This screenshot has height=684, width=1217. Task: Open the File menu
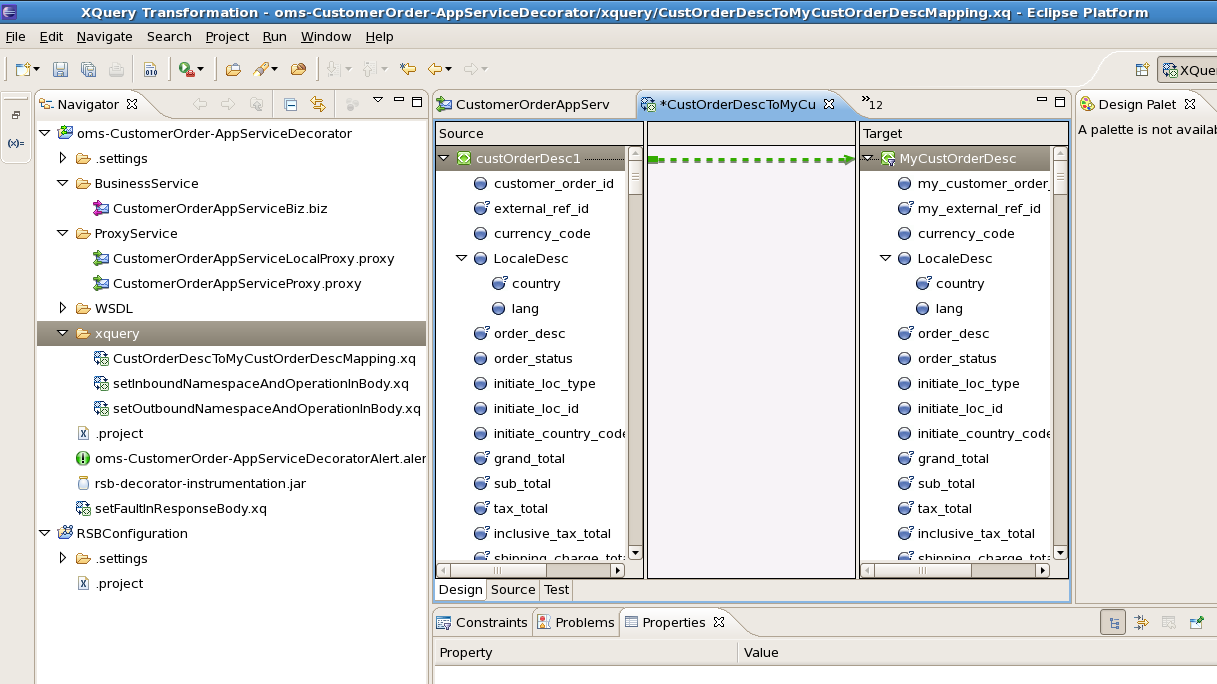coord(16,36)
